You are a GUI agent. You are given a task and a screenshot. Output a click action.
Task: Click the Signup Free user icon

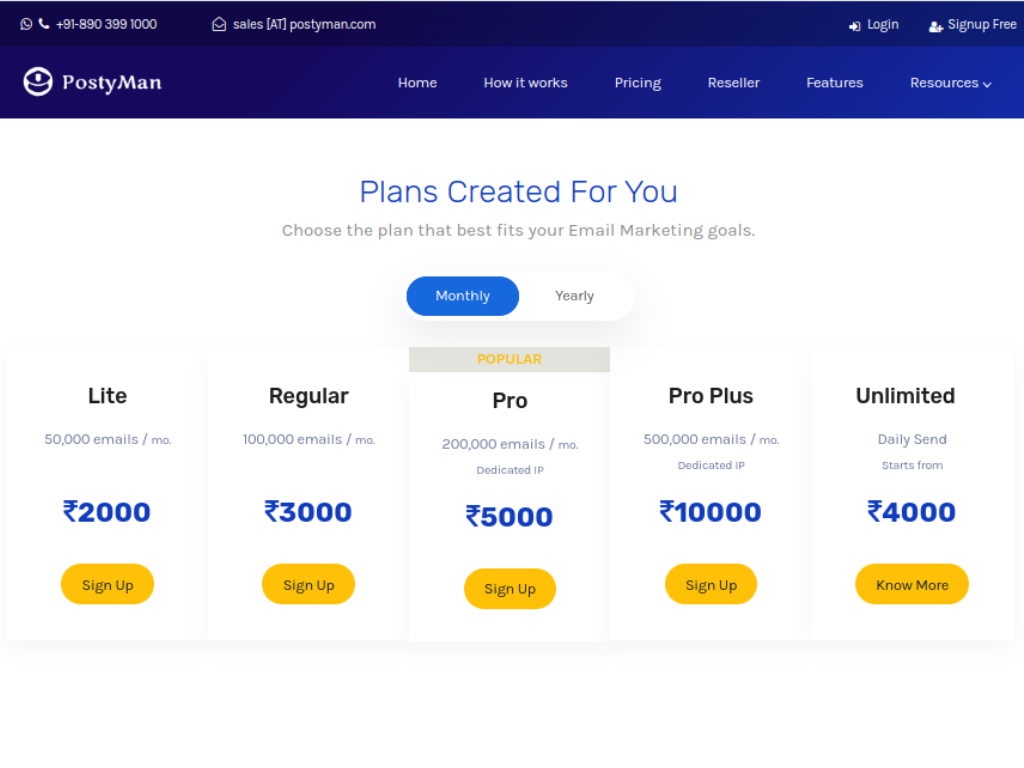936,26
